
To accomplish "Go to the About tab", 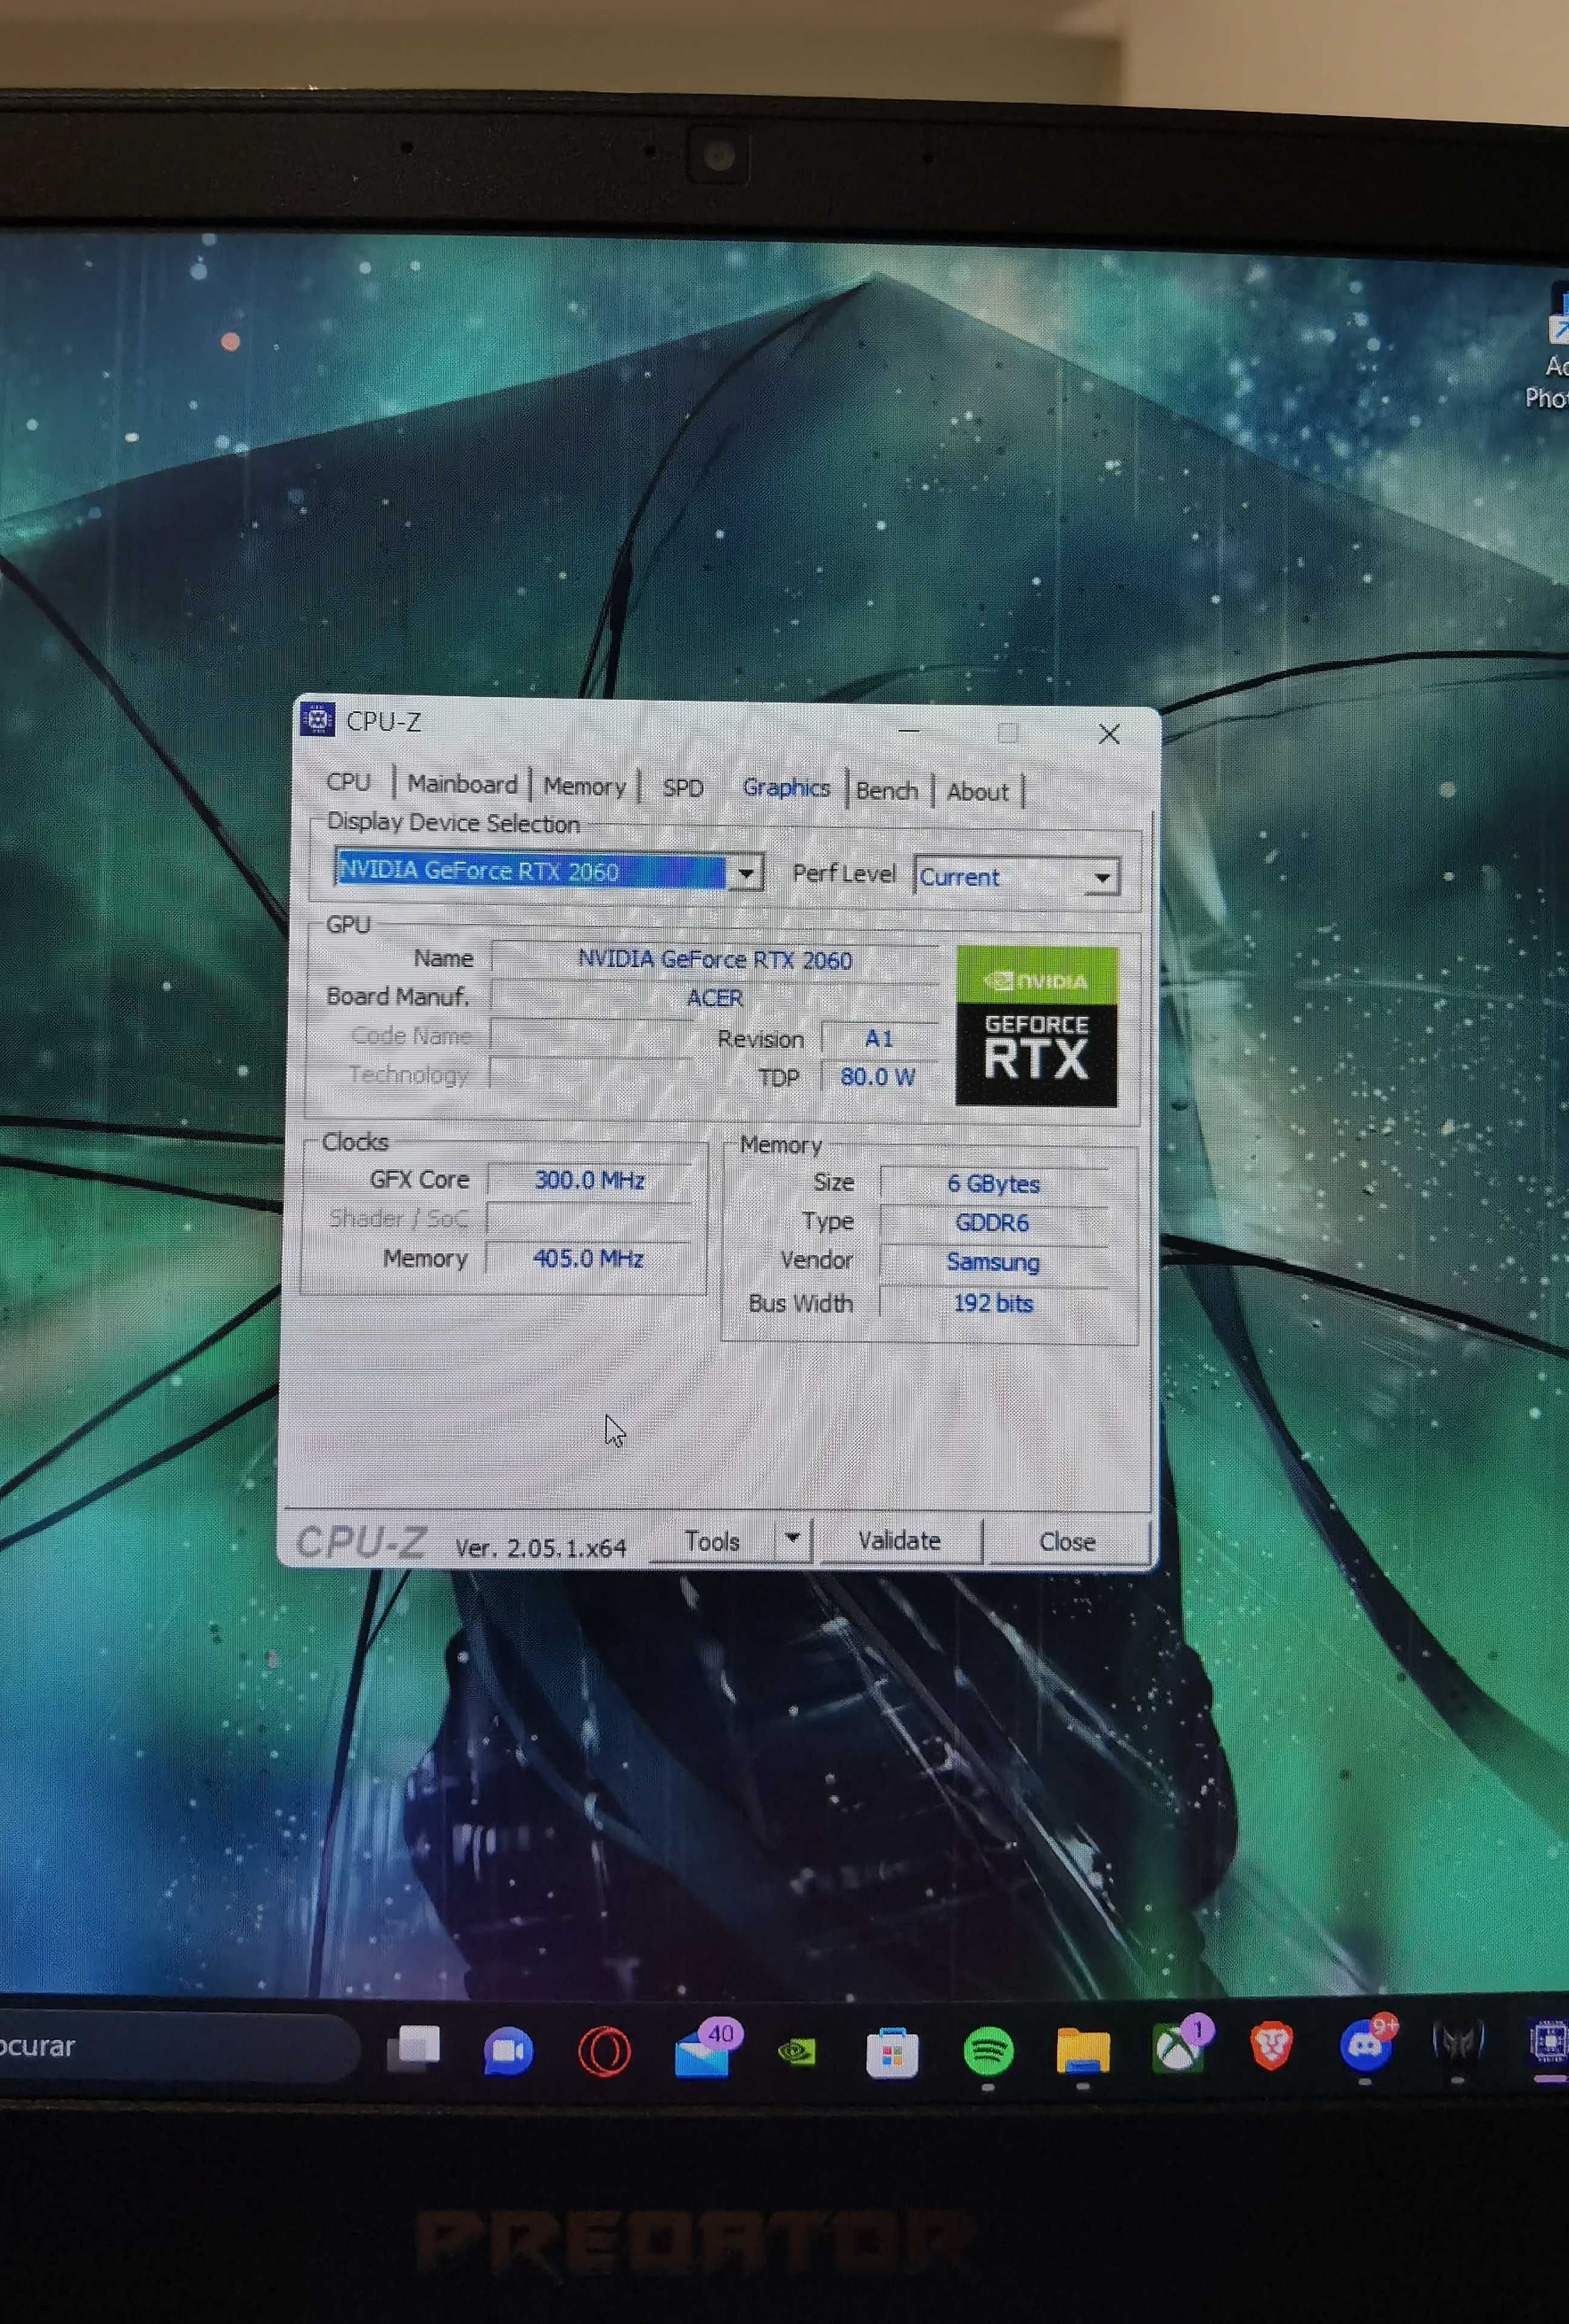I will (977, 792).
